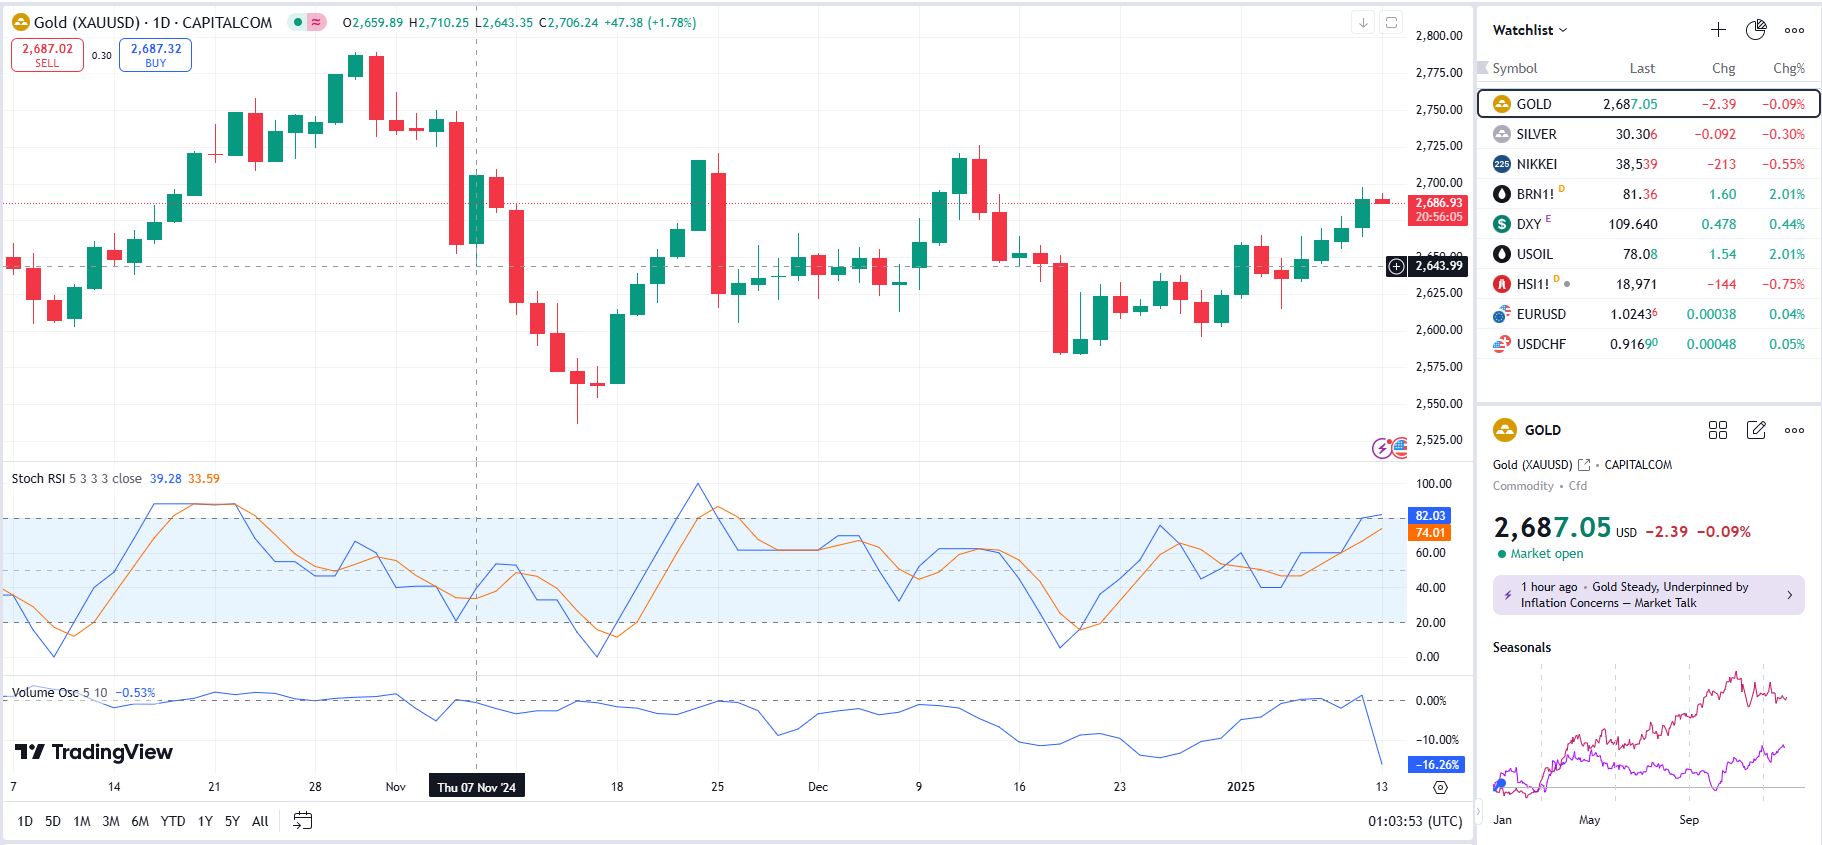Select the YTD time range
Viewport: 1822px width, 845px height.
pyautogui.click(x=173, y=821)
